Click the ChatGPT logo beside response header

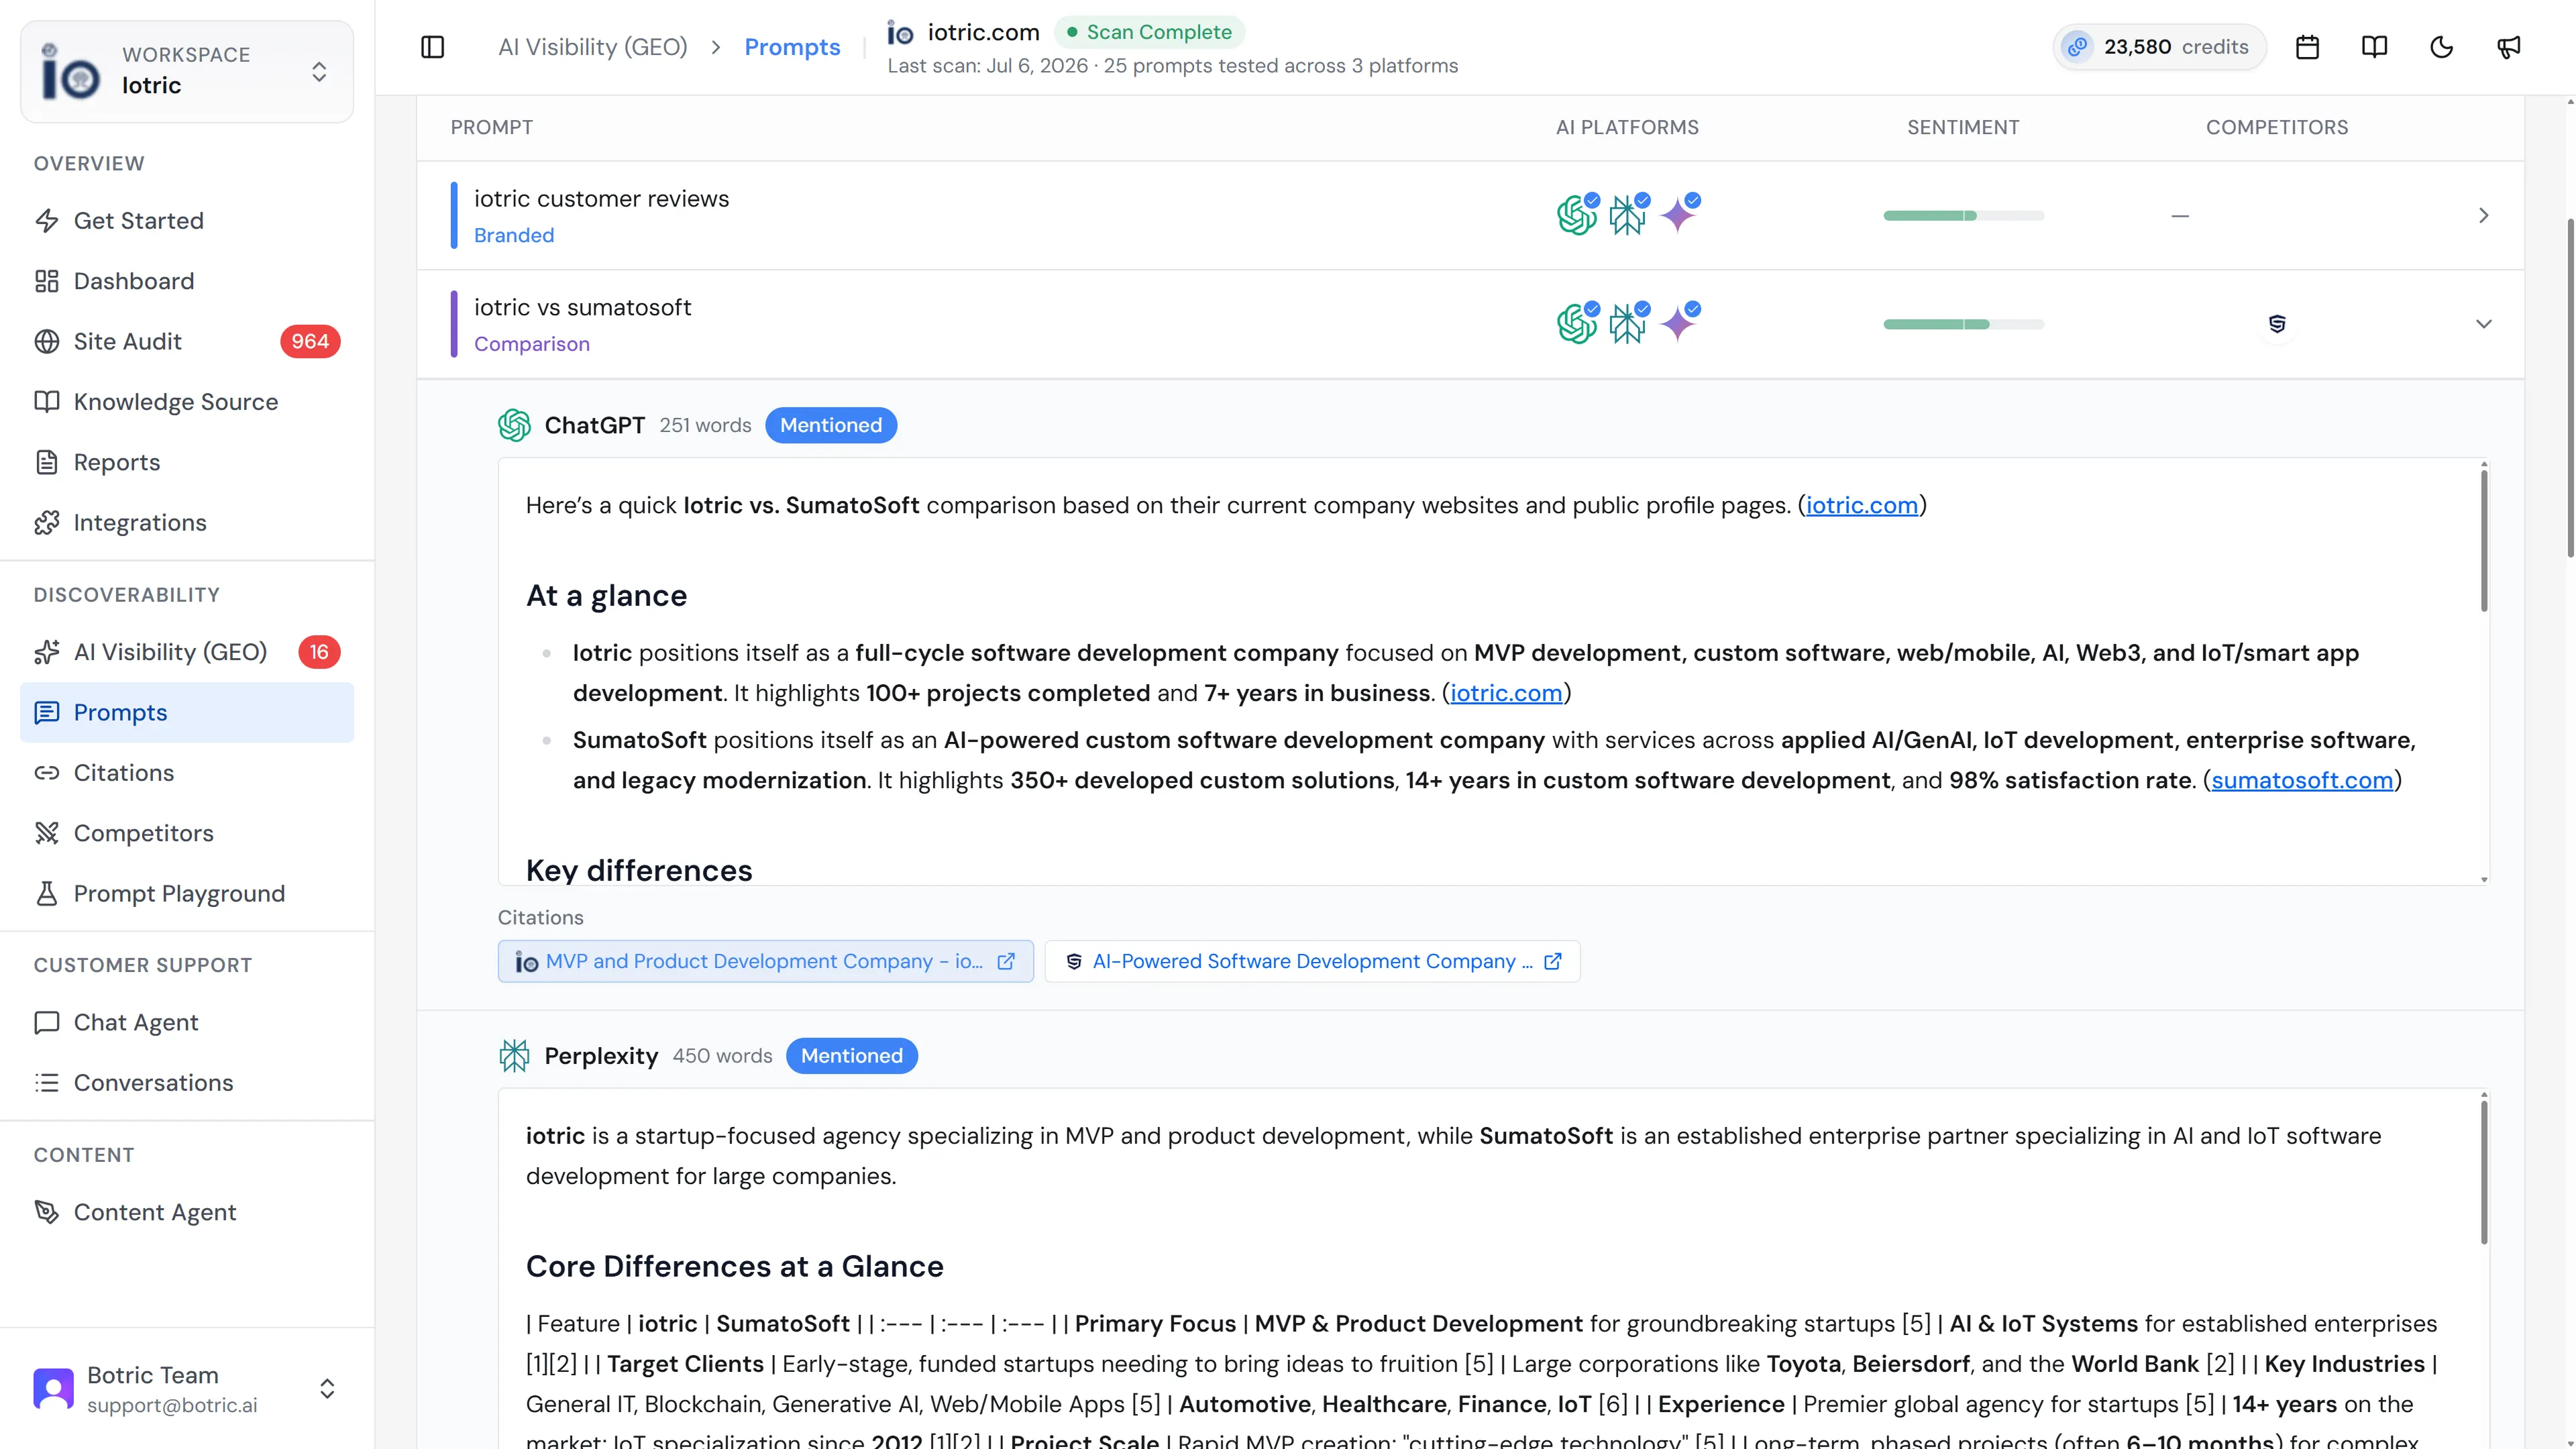point(514,425)
